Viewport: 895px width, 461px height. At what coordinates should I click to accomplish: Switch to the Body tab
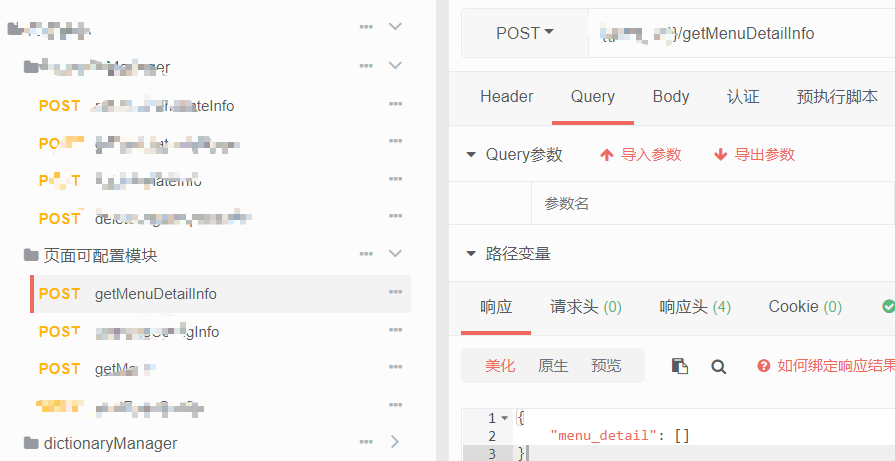click(671, 96)
